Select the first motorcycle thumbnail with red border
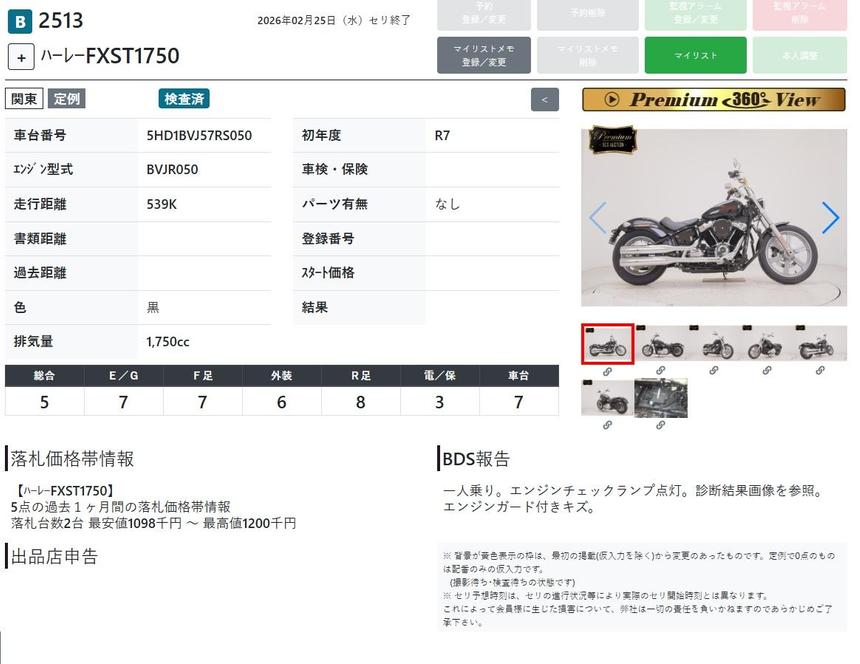Image resolution: width=860 pixels, height=664 pixels. coord(607,344)
